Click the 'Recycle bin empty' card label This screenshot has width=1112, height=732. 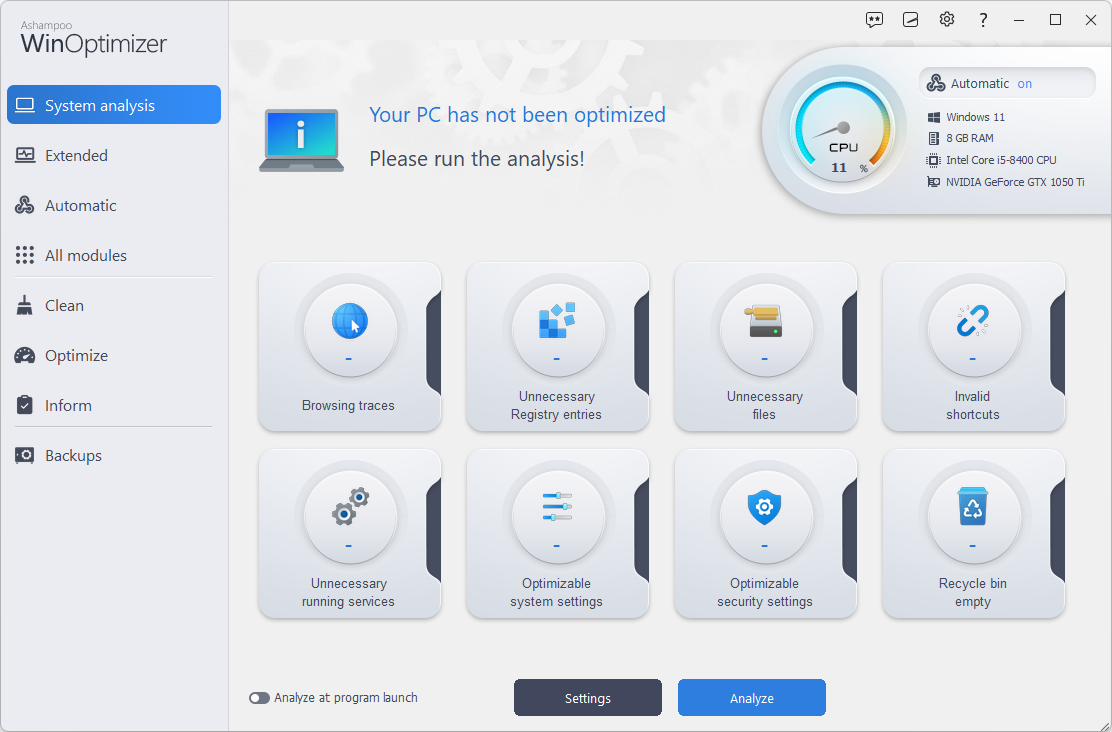[x=972, y=592]
